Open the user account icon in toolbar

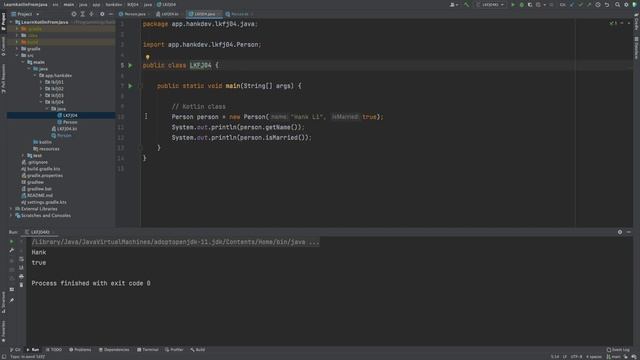(x=453, y=4)
